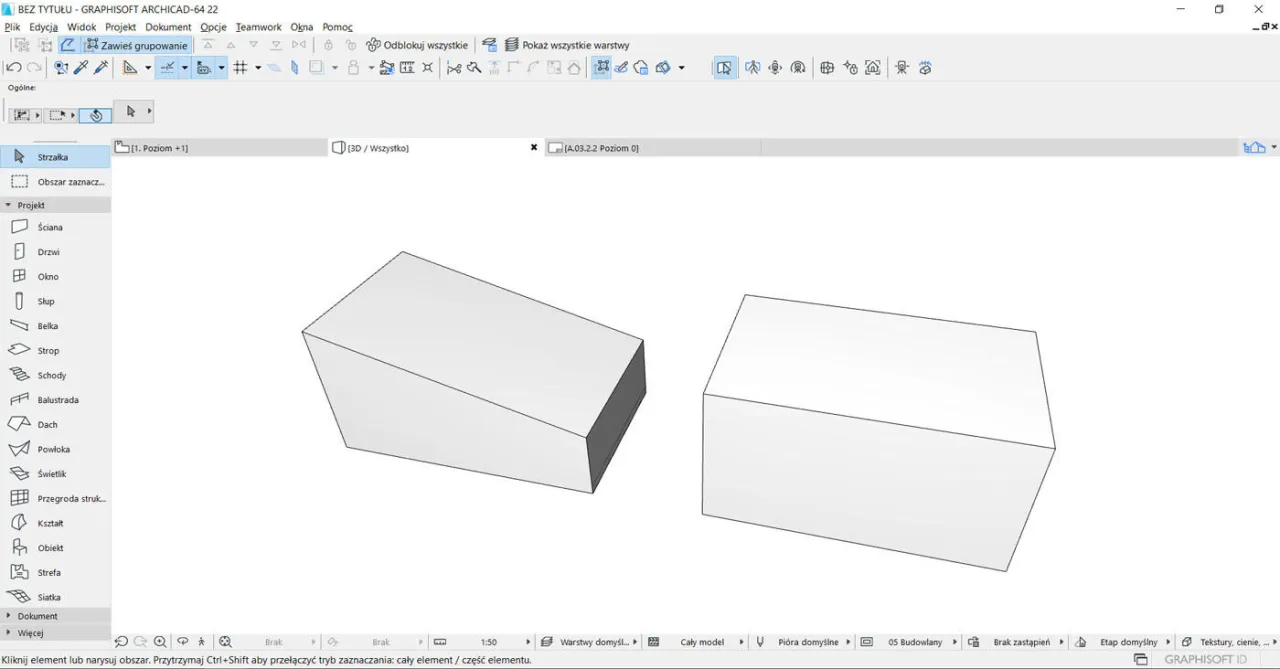This screenshot has height=669, width=1280.
Task: Toggle the grid snap display button
Action: click(240, 68)
